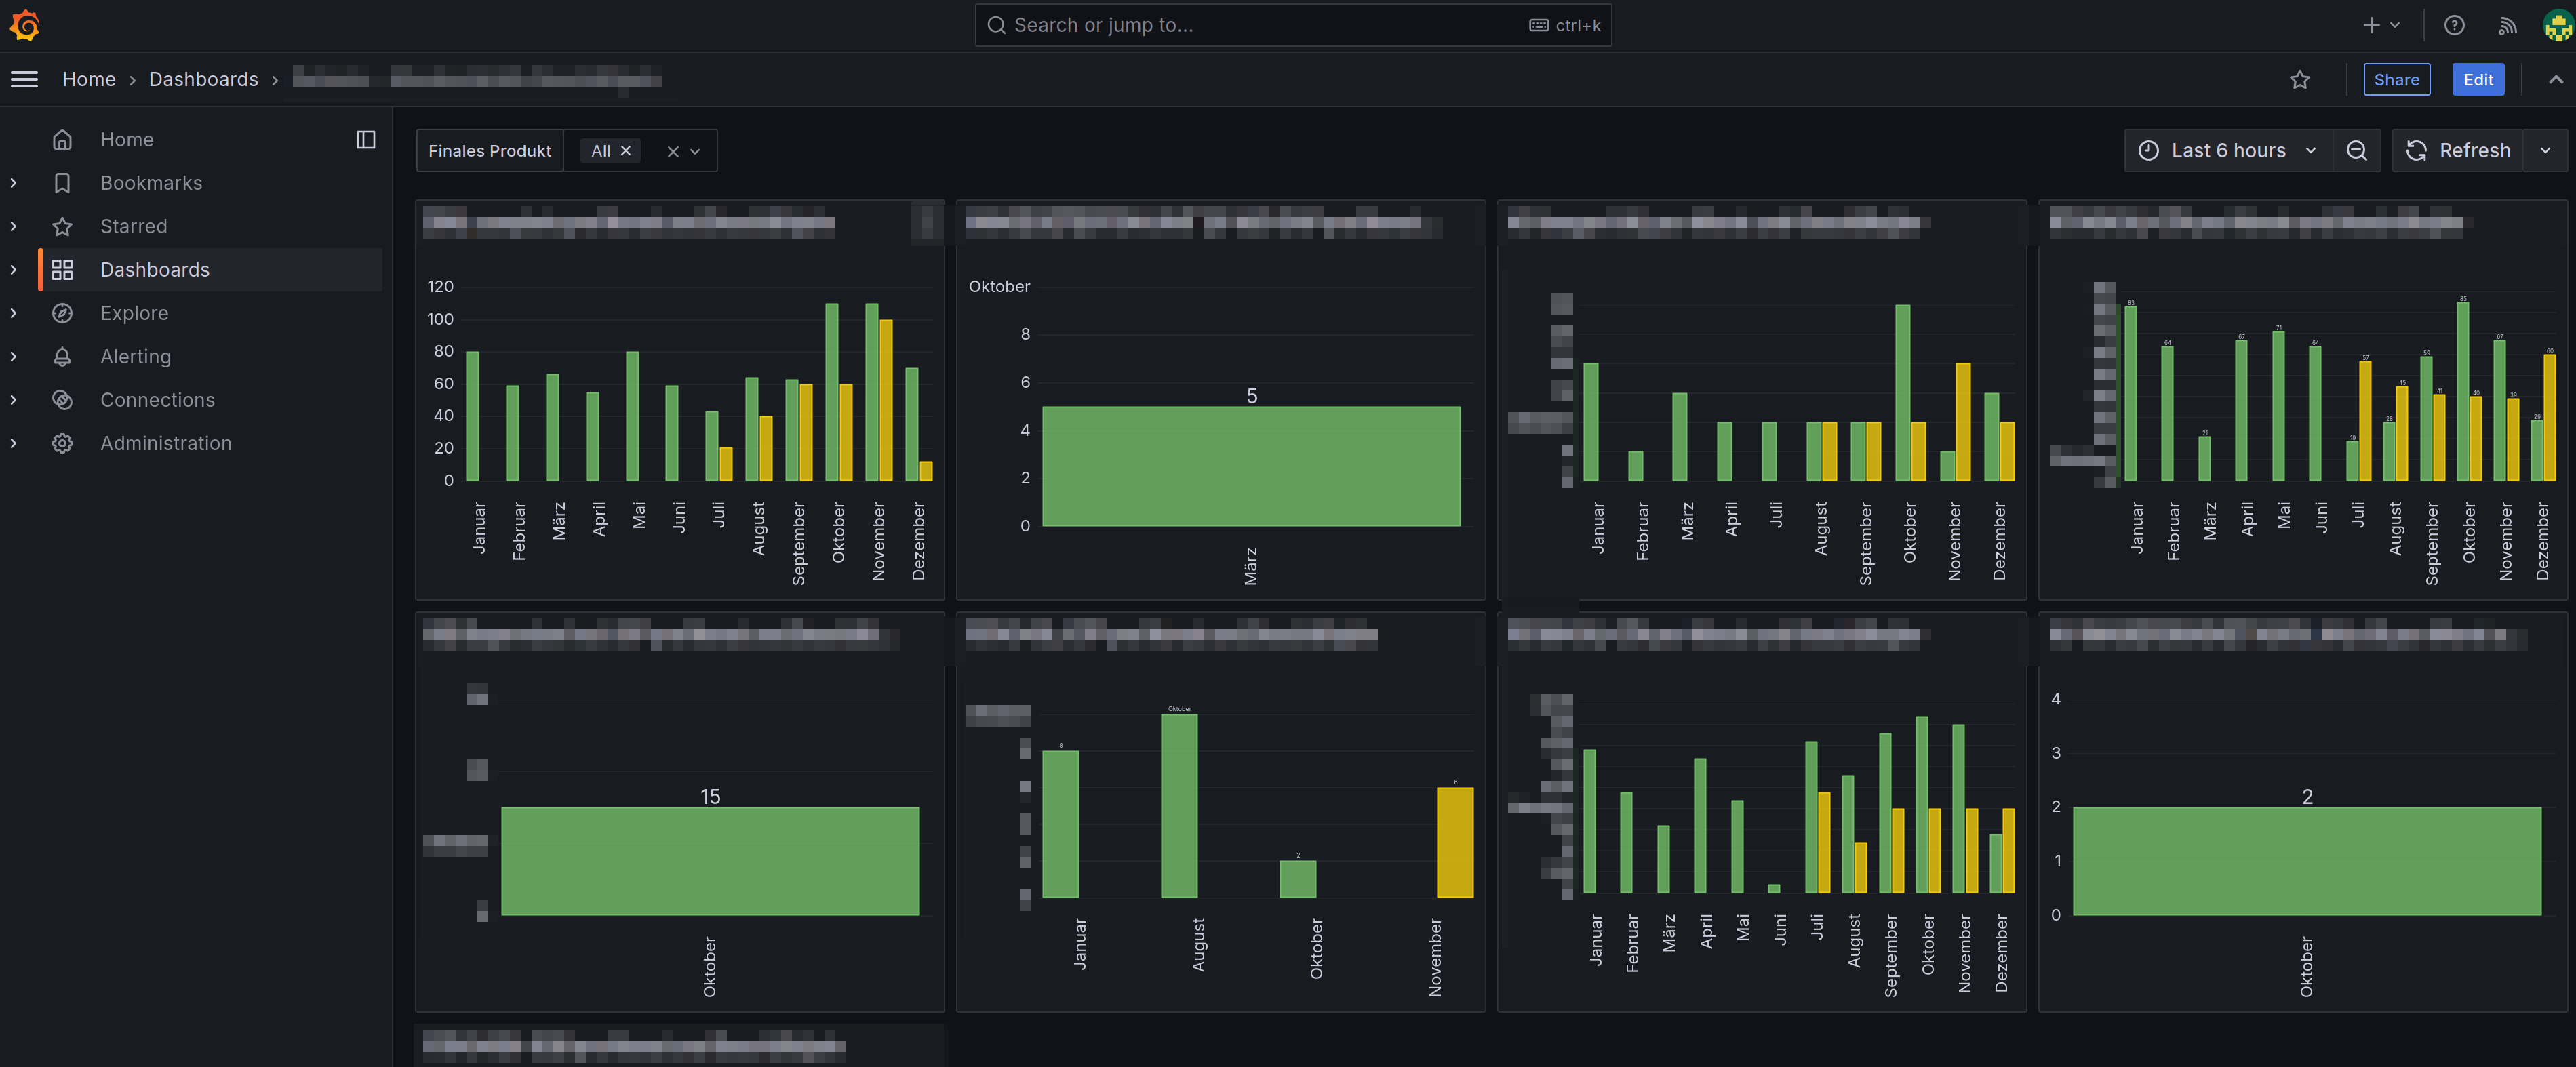Open the hamburger navigation menu
This screenshot has width=2576, height=1067.
pos(24,79)
